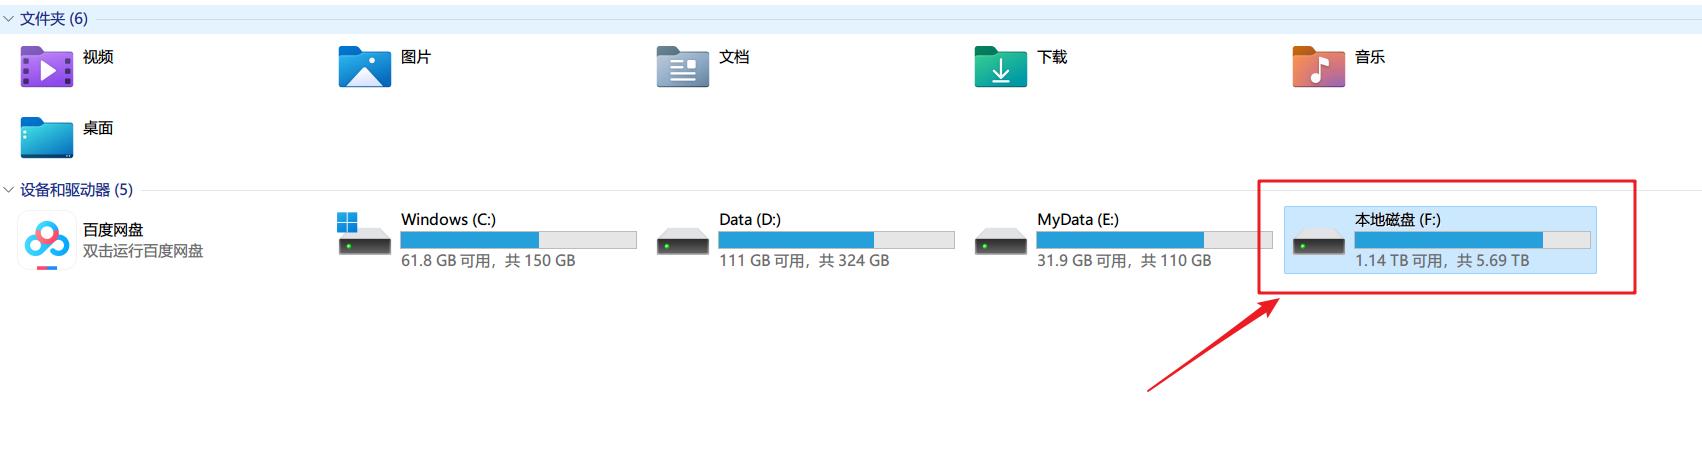The height and width of the screenshot is (462, 1702).
Task: Open the 下载 downloads folder icon
Action: coord(1000,67)
